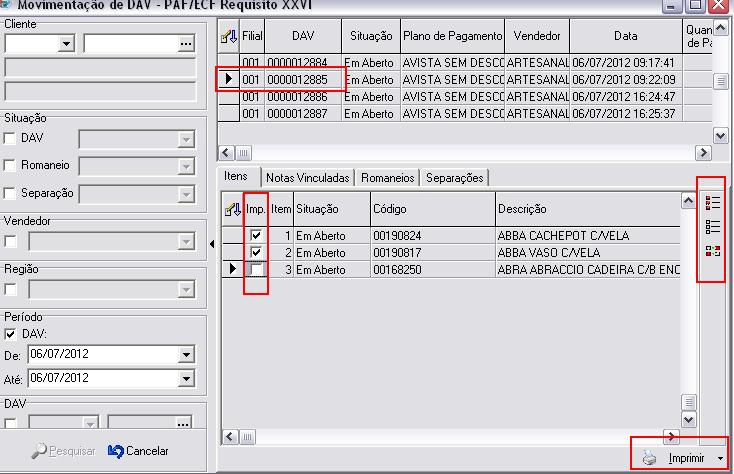Click the deselect-all items checklist icon
Screen dimensions: 734x474
pyautogui.click(x=713, y=226)
